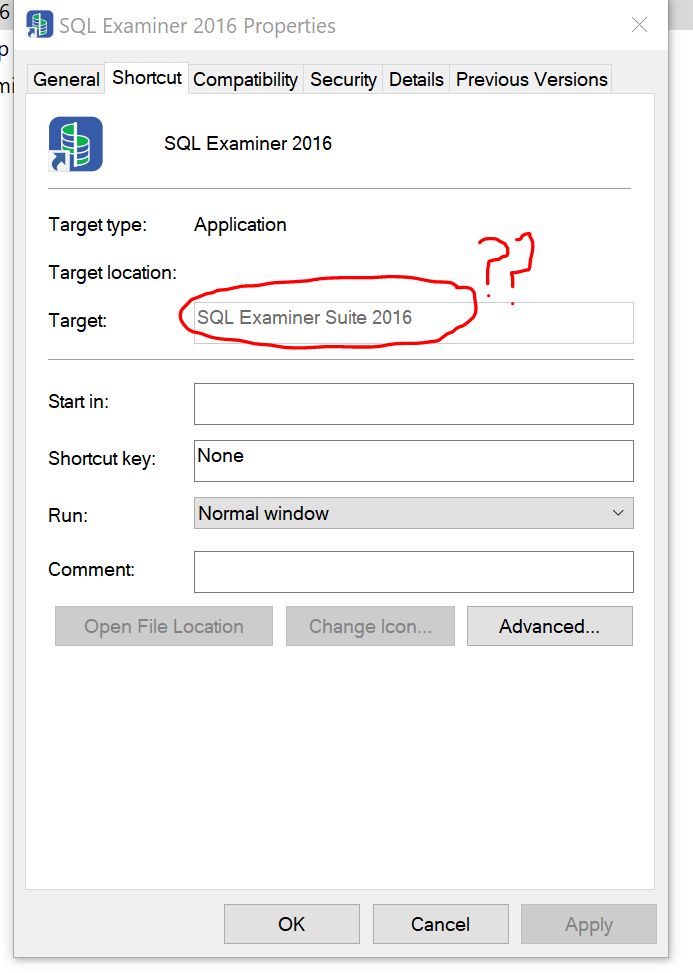
Task: Confirm with the OK button
Action: (292, 924)
